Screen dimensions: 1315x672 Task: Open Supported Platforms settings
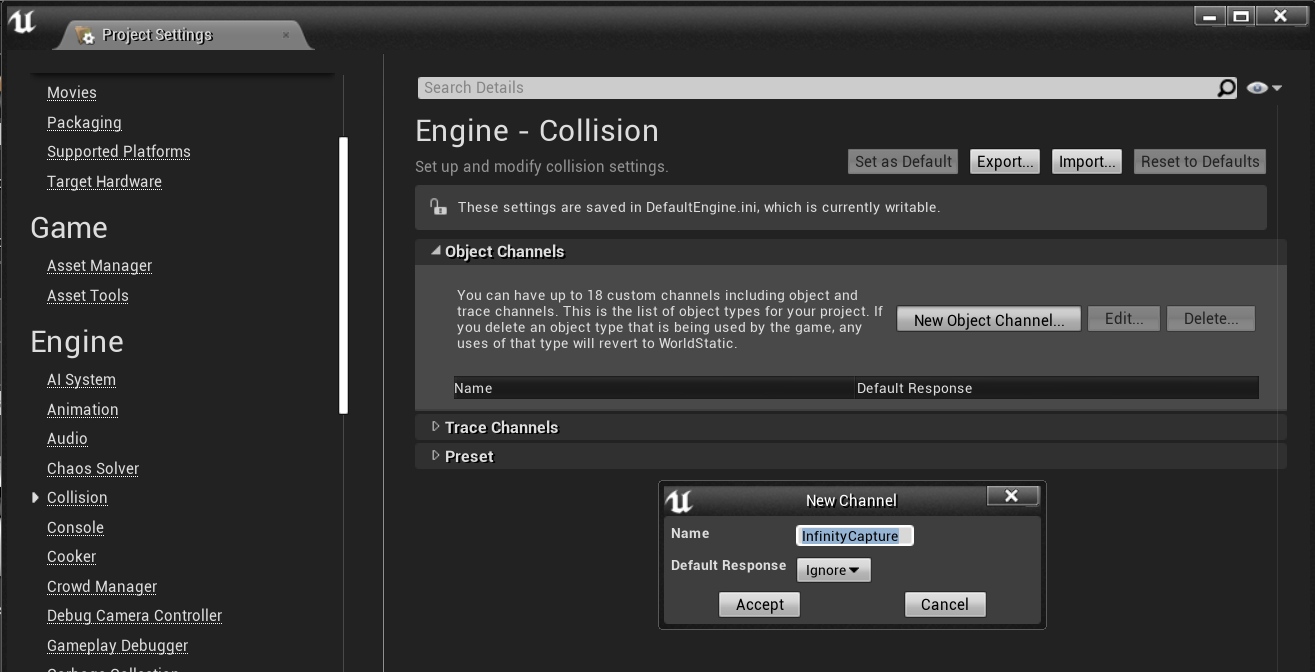[x=119, y=152]
